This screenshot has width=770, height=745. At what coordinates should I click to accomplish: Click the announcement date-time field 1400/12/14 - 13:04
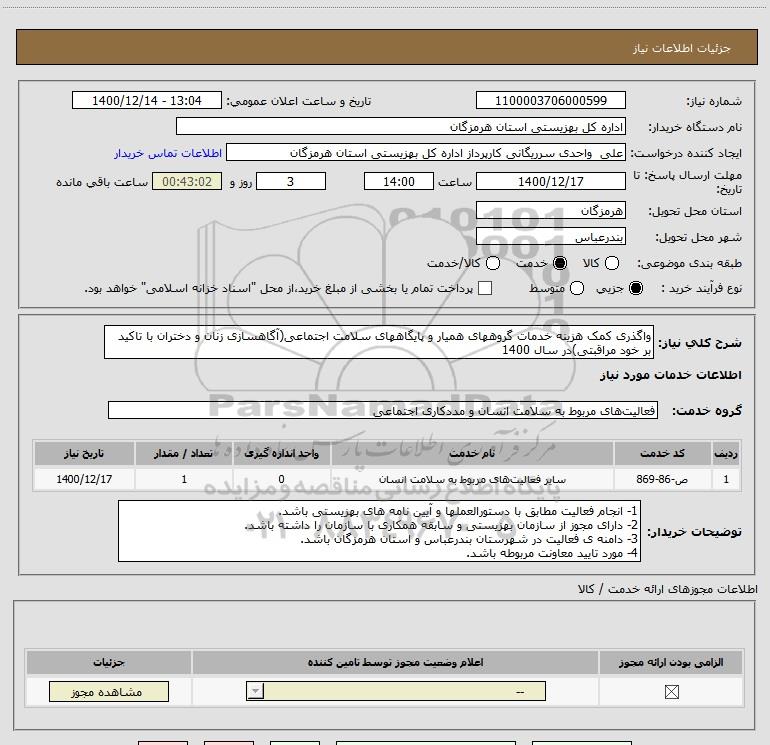[147, 101]
